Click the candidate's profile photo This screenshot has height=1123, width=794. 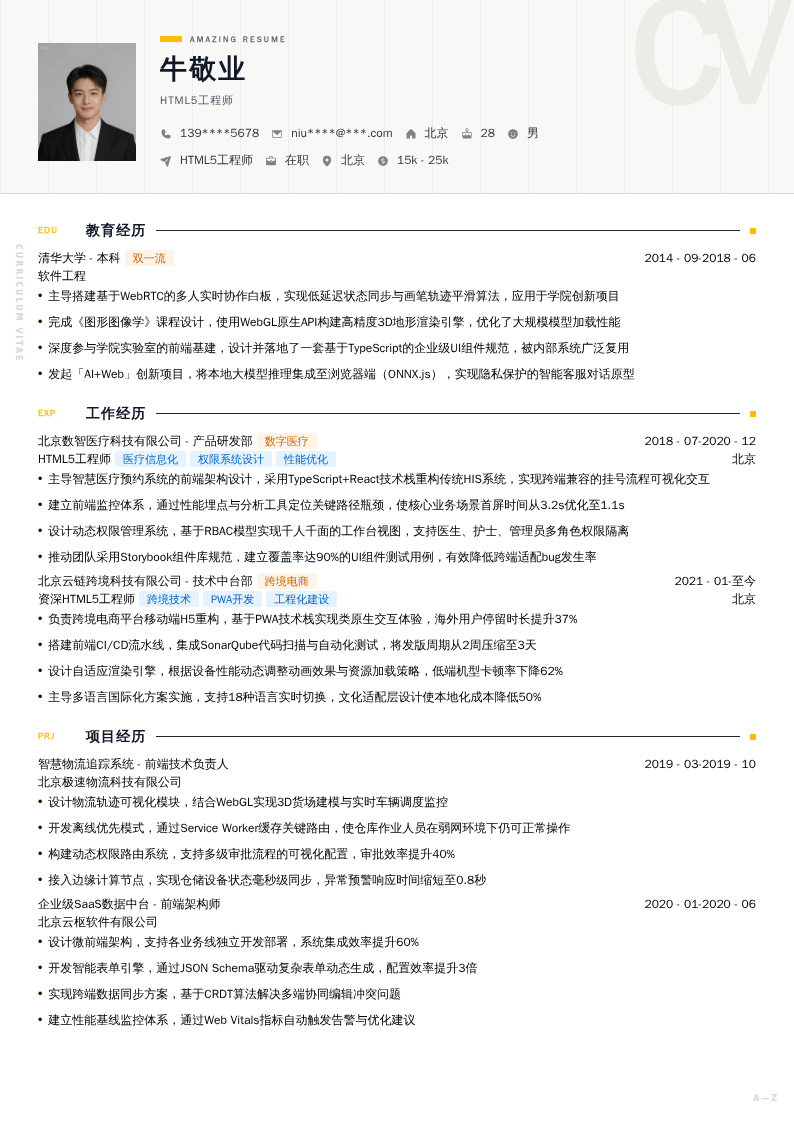(87, 102)
